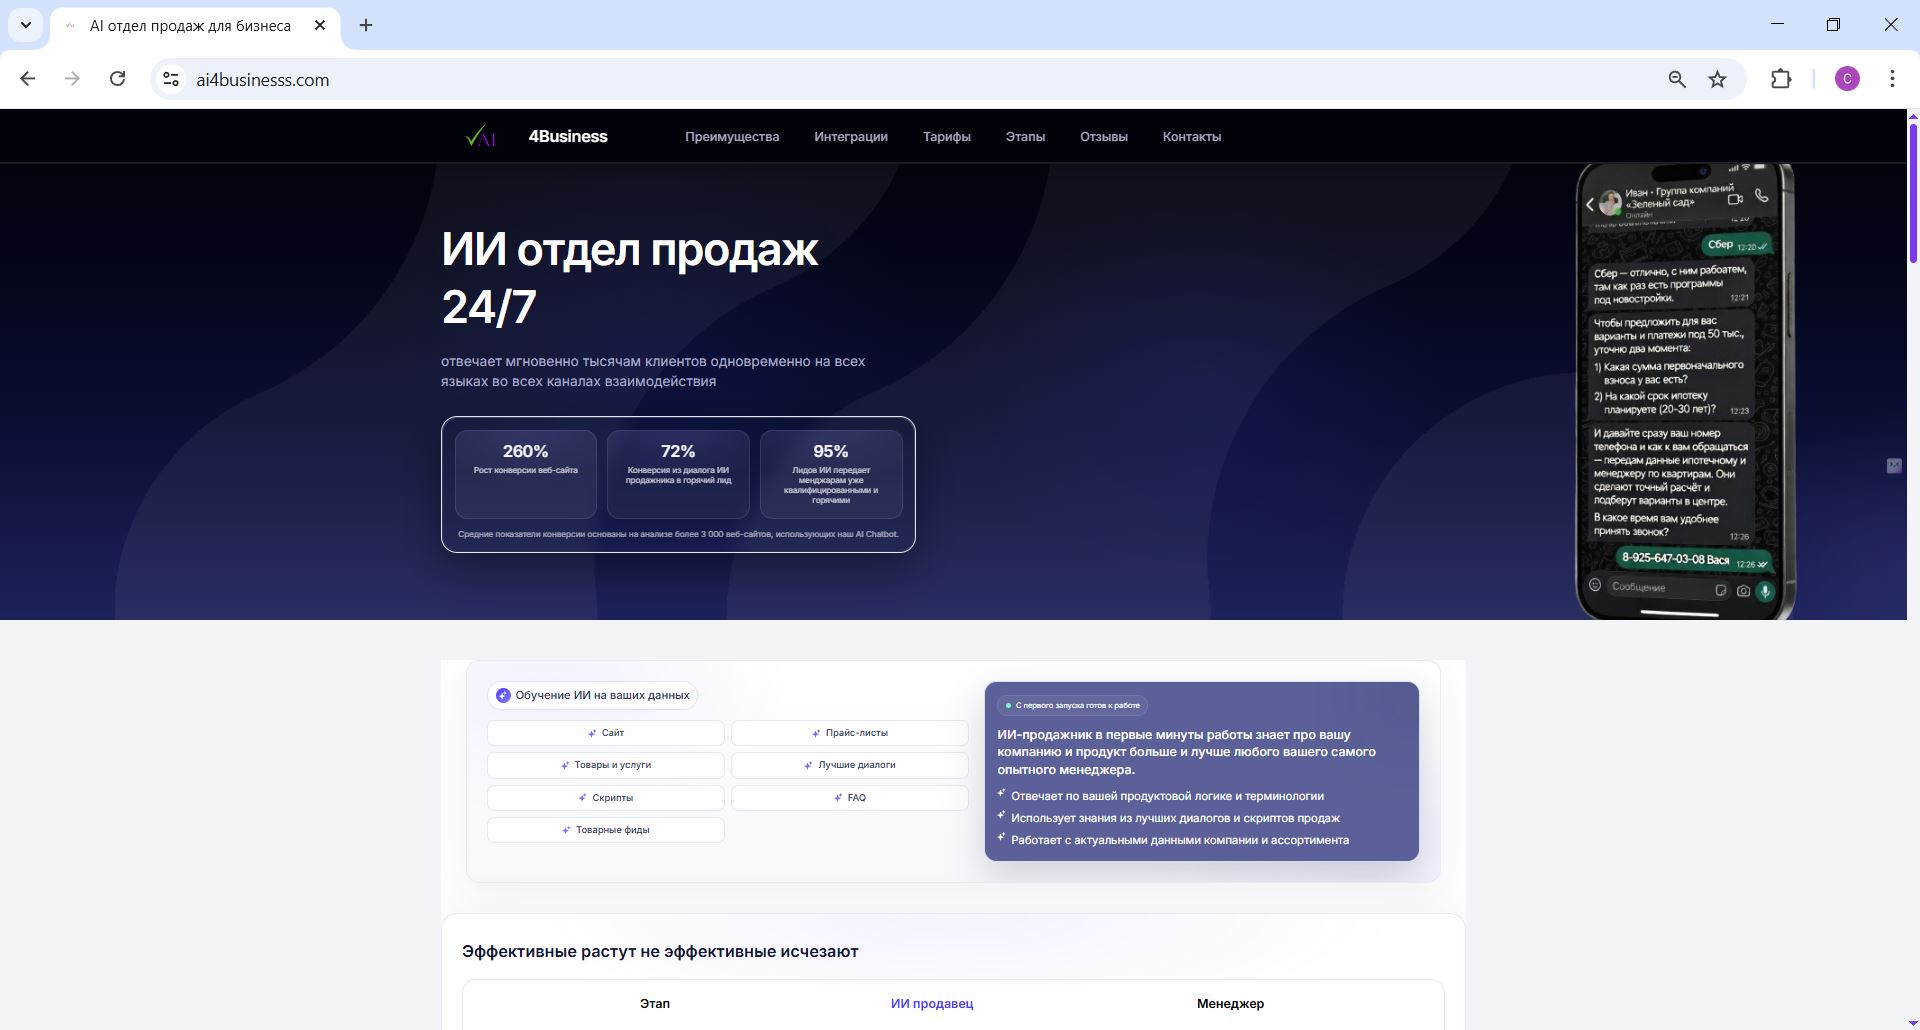Switch to the "ИИ продавец" column tab
Screen dimensions: 1920x1030
pyautogui.click(x=931, y=1003)
